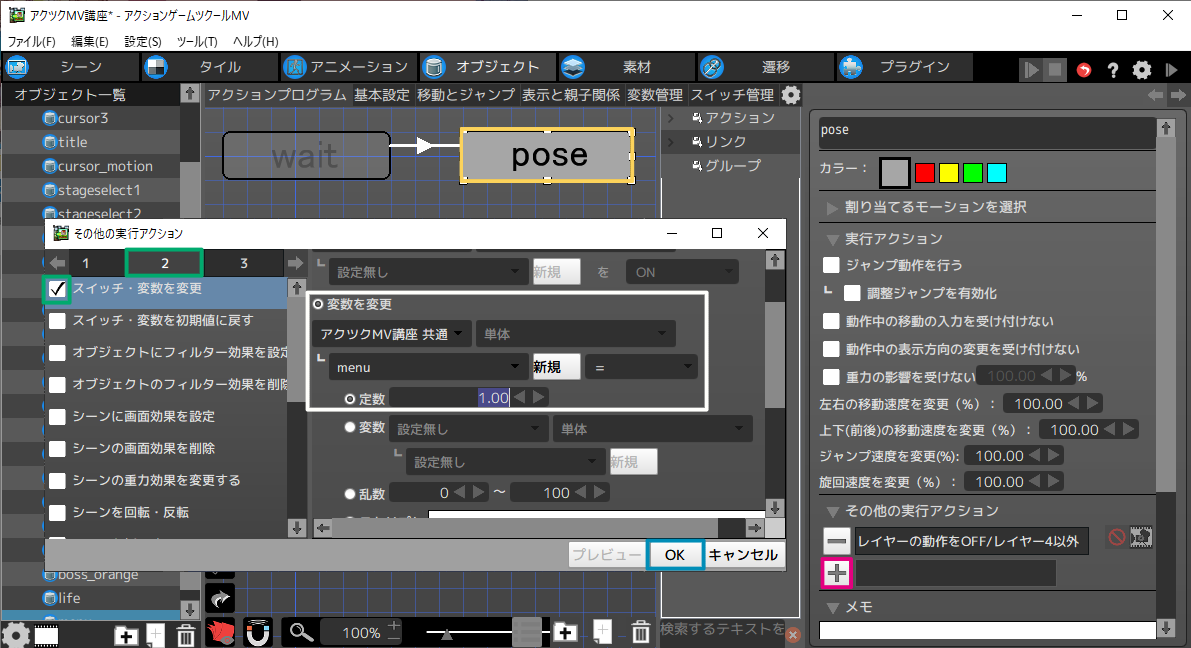Enable ジャンプ動作を行う checkbox
Viewport: 1191px width, 648px height.
(x=831, y=265)
